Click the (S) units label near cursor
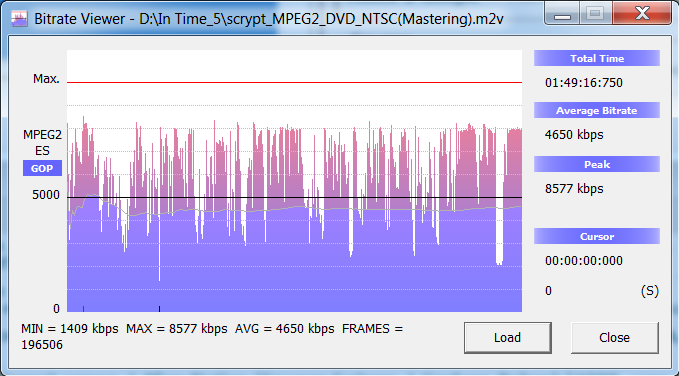This screenshot has width=679, height=376. [650, 291]
